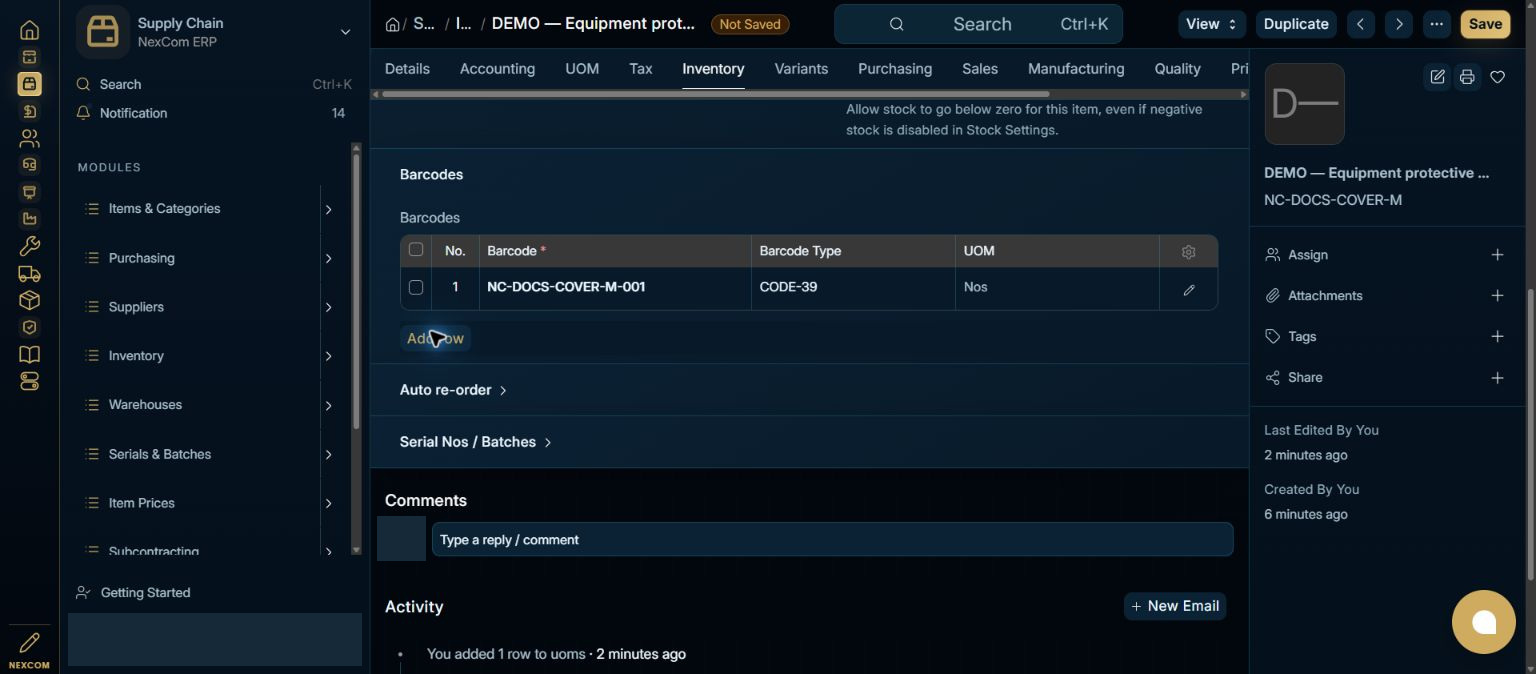1536x674 pixels.
Task: Share the document with the Share plus
Action: pyautogui.click(x=1497, y=378)
